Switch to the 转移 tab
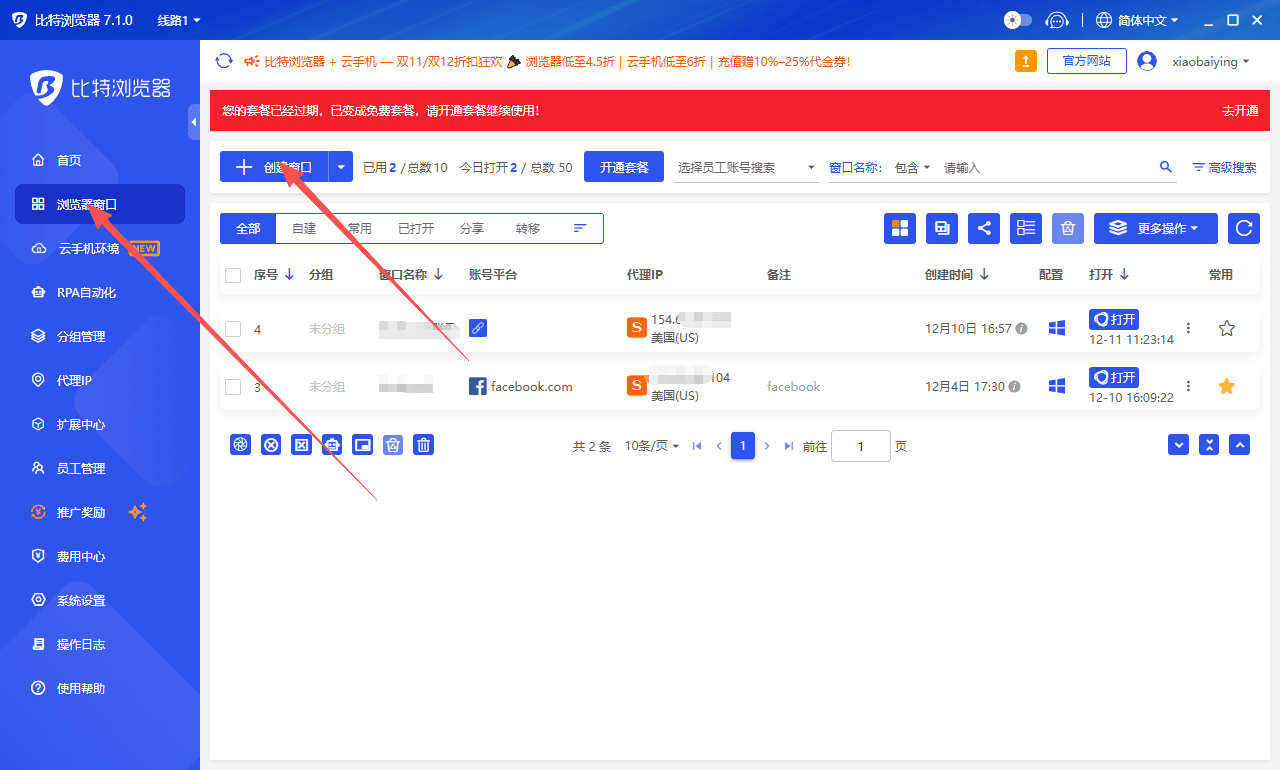 (x=528, y=228)
